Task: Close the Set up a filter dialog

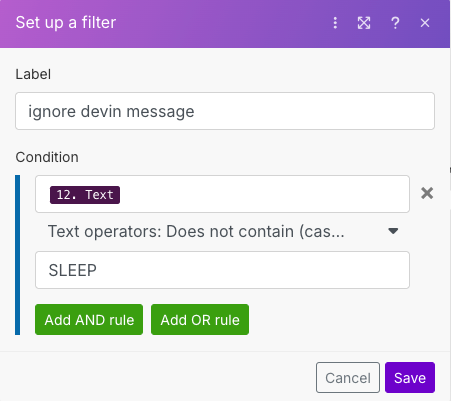Action: pyautogui.click(x=425, y=23)
